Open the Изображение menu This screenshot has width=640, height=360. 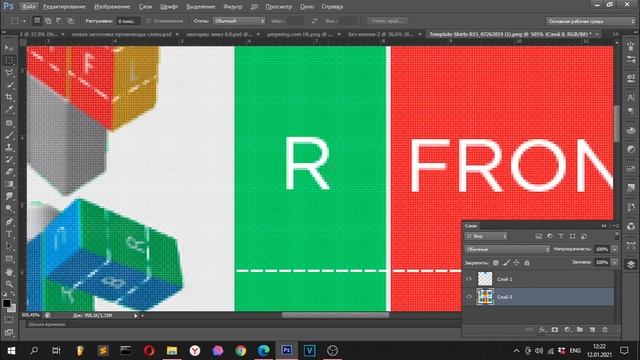click(x=112, y=7)
